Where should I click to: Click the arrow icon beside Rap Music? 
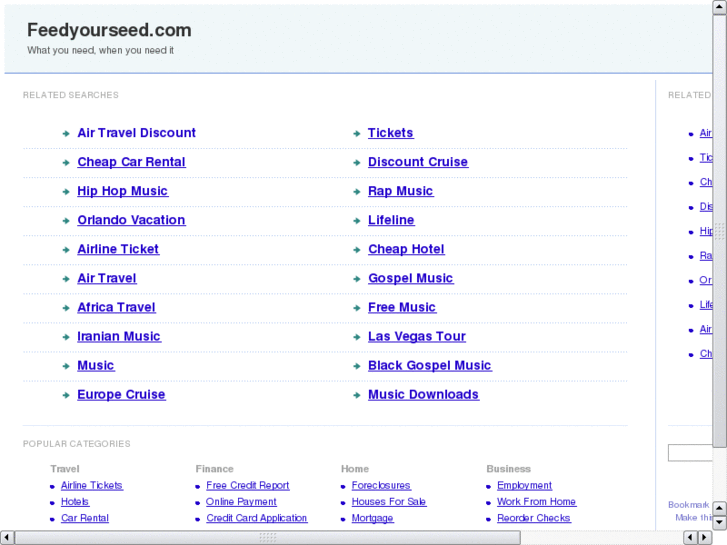[x=357, y=192]
